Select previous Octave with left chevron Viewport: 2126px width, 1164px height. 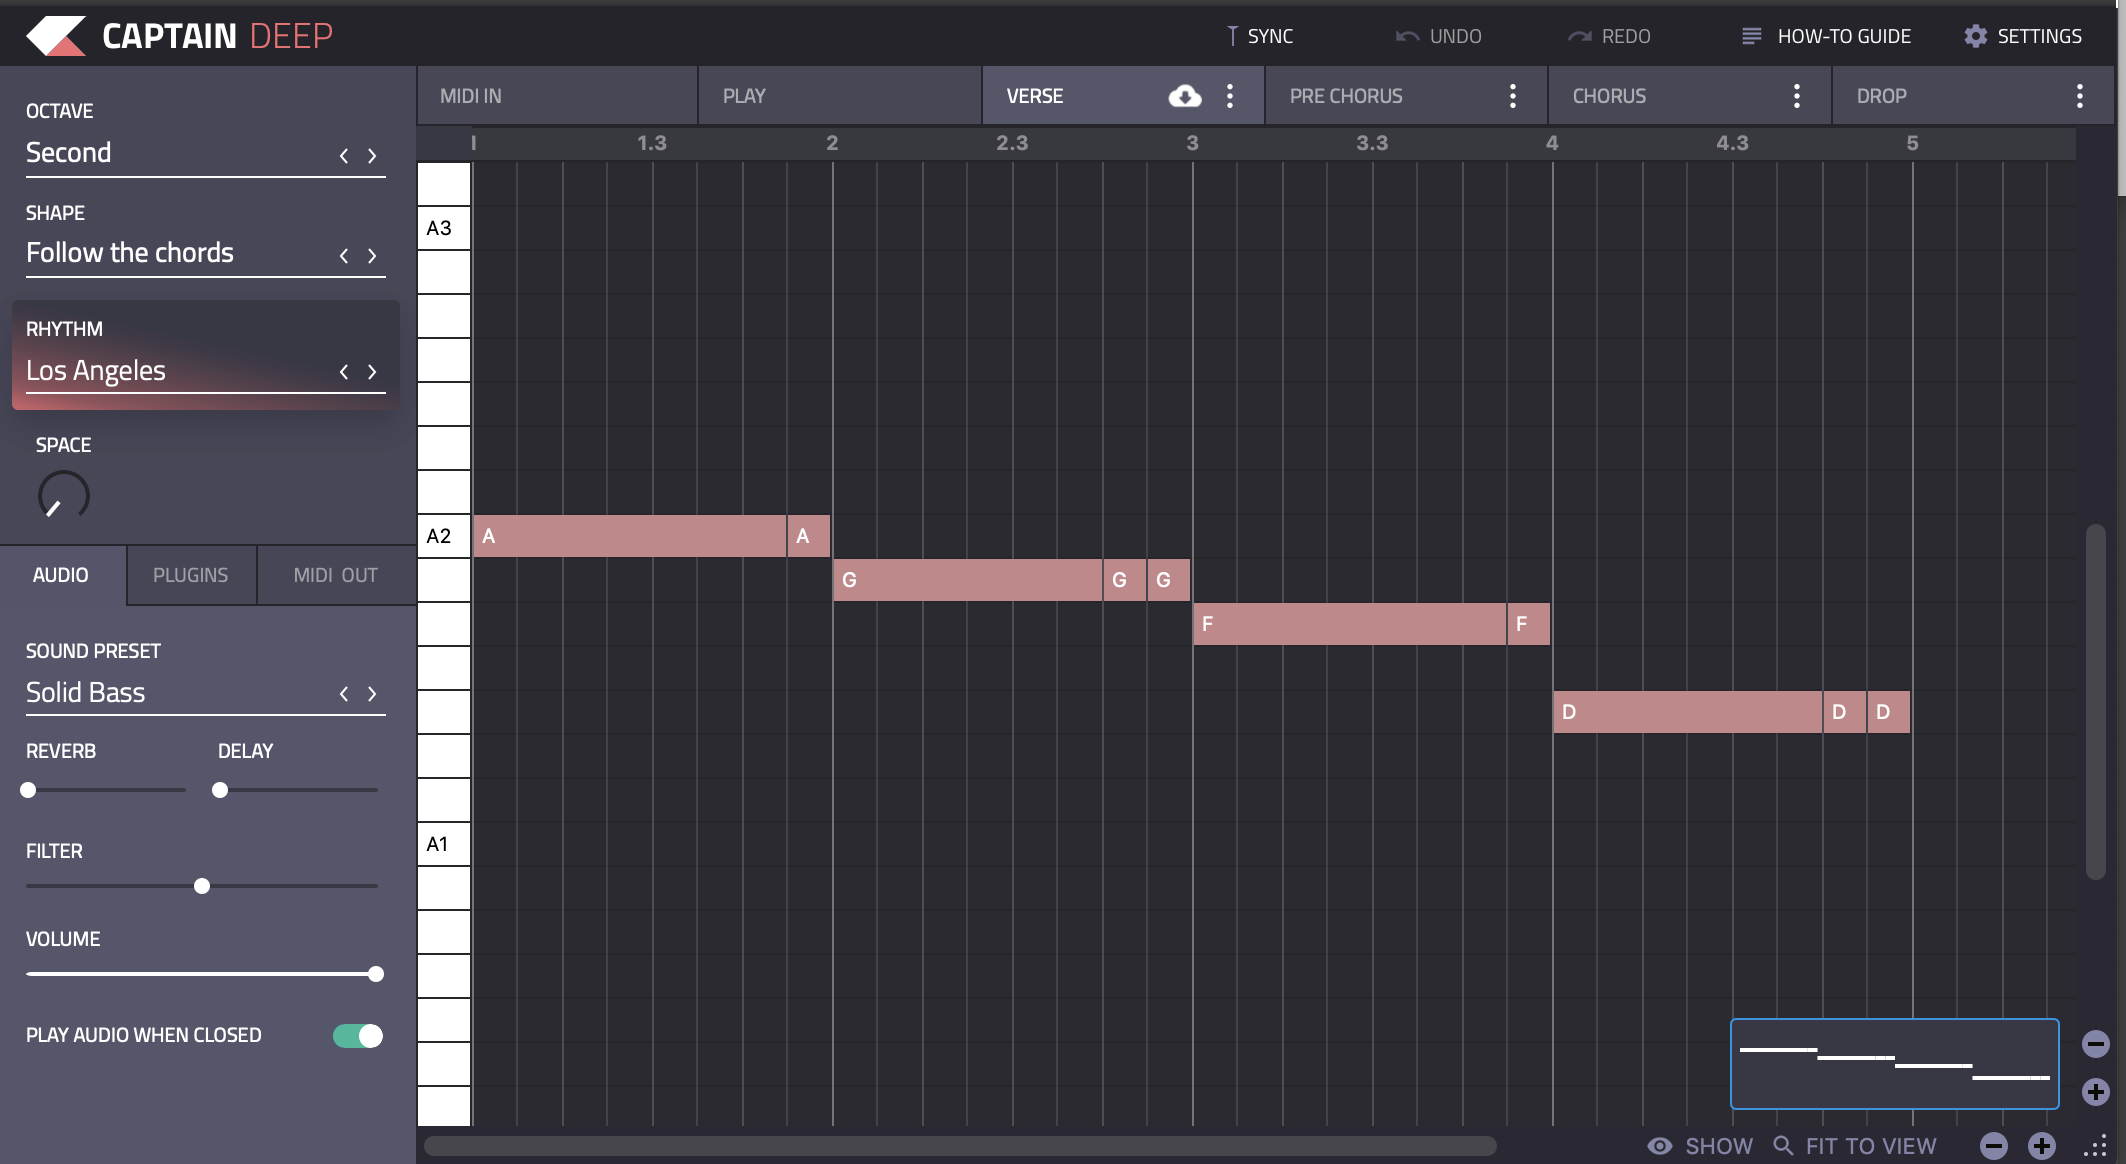pos(344,156)
